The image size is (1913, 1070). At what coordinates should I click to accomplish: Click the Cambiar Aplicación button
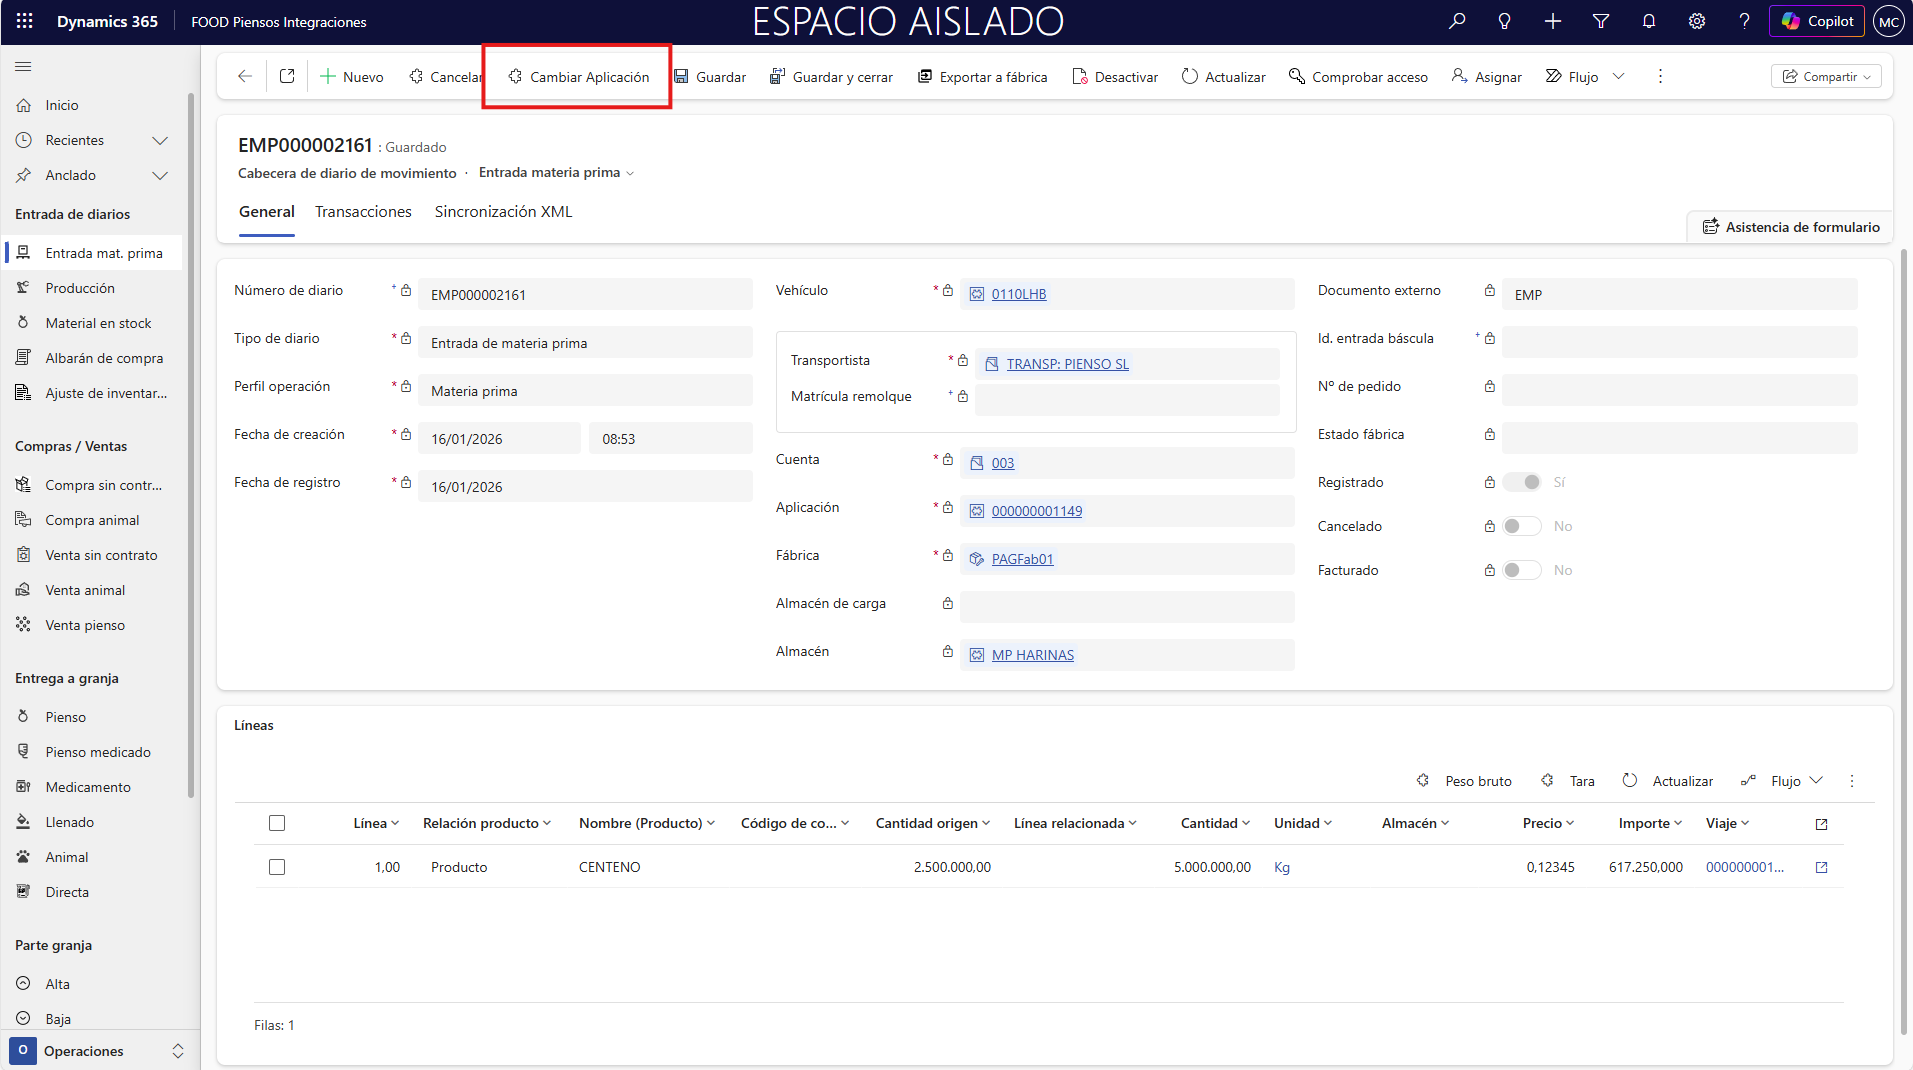578,77
